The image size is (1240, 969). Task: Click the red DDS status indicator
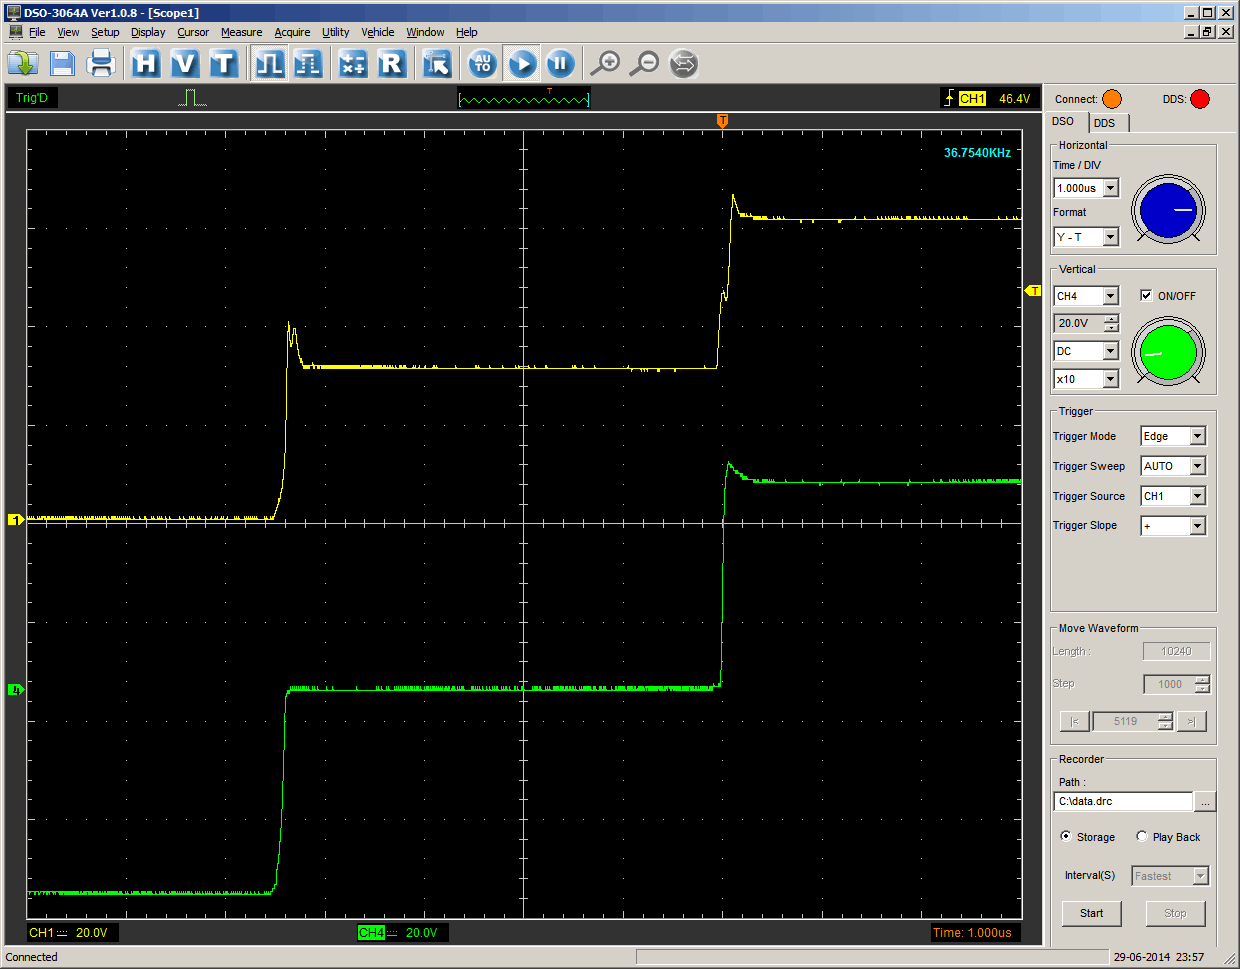tap(1200, 99)
